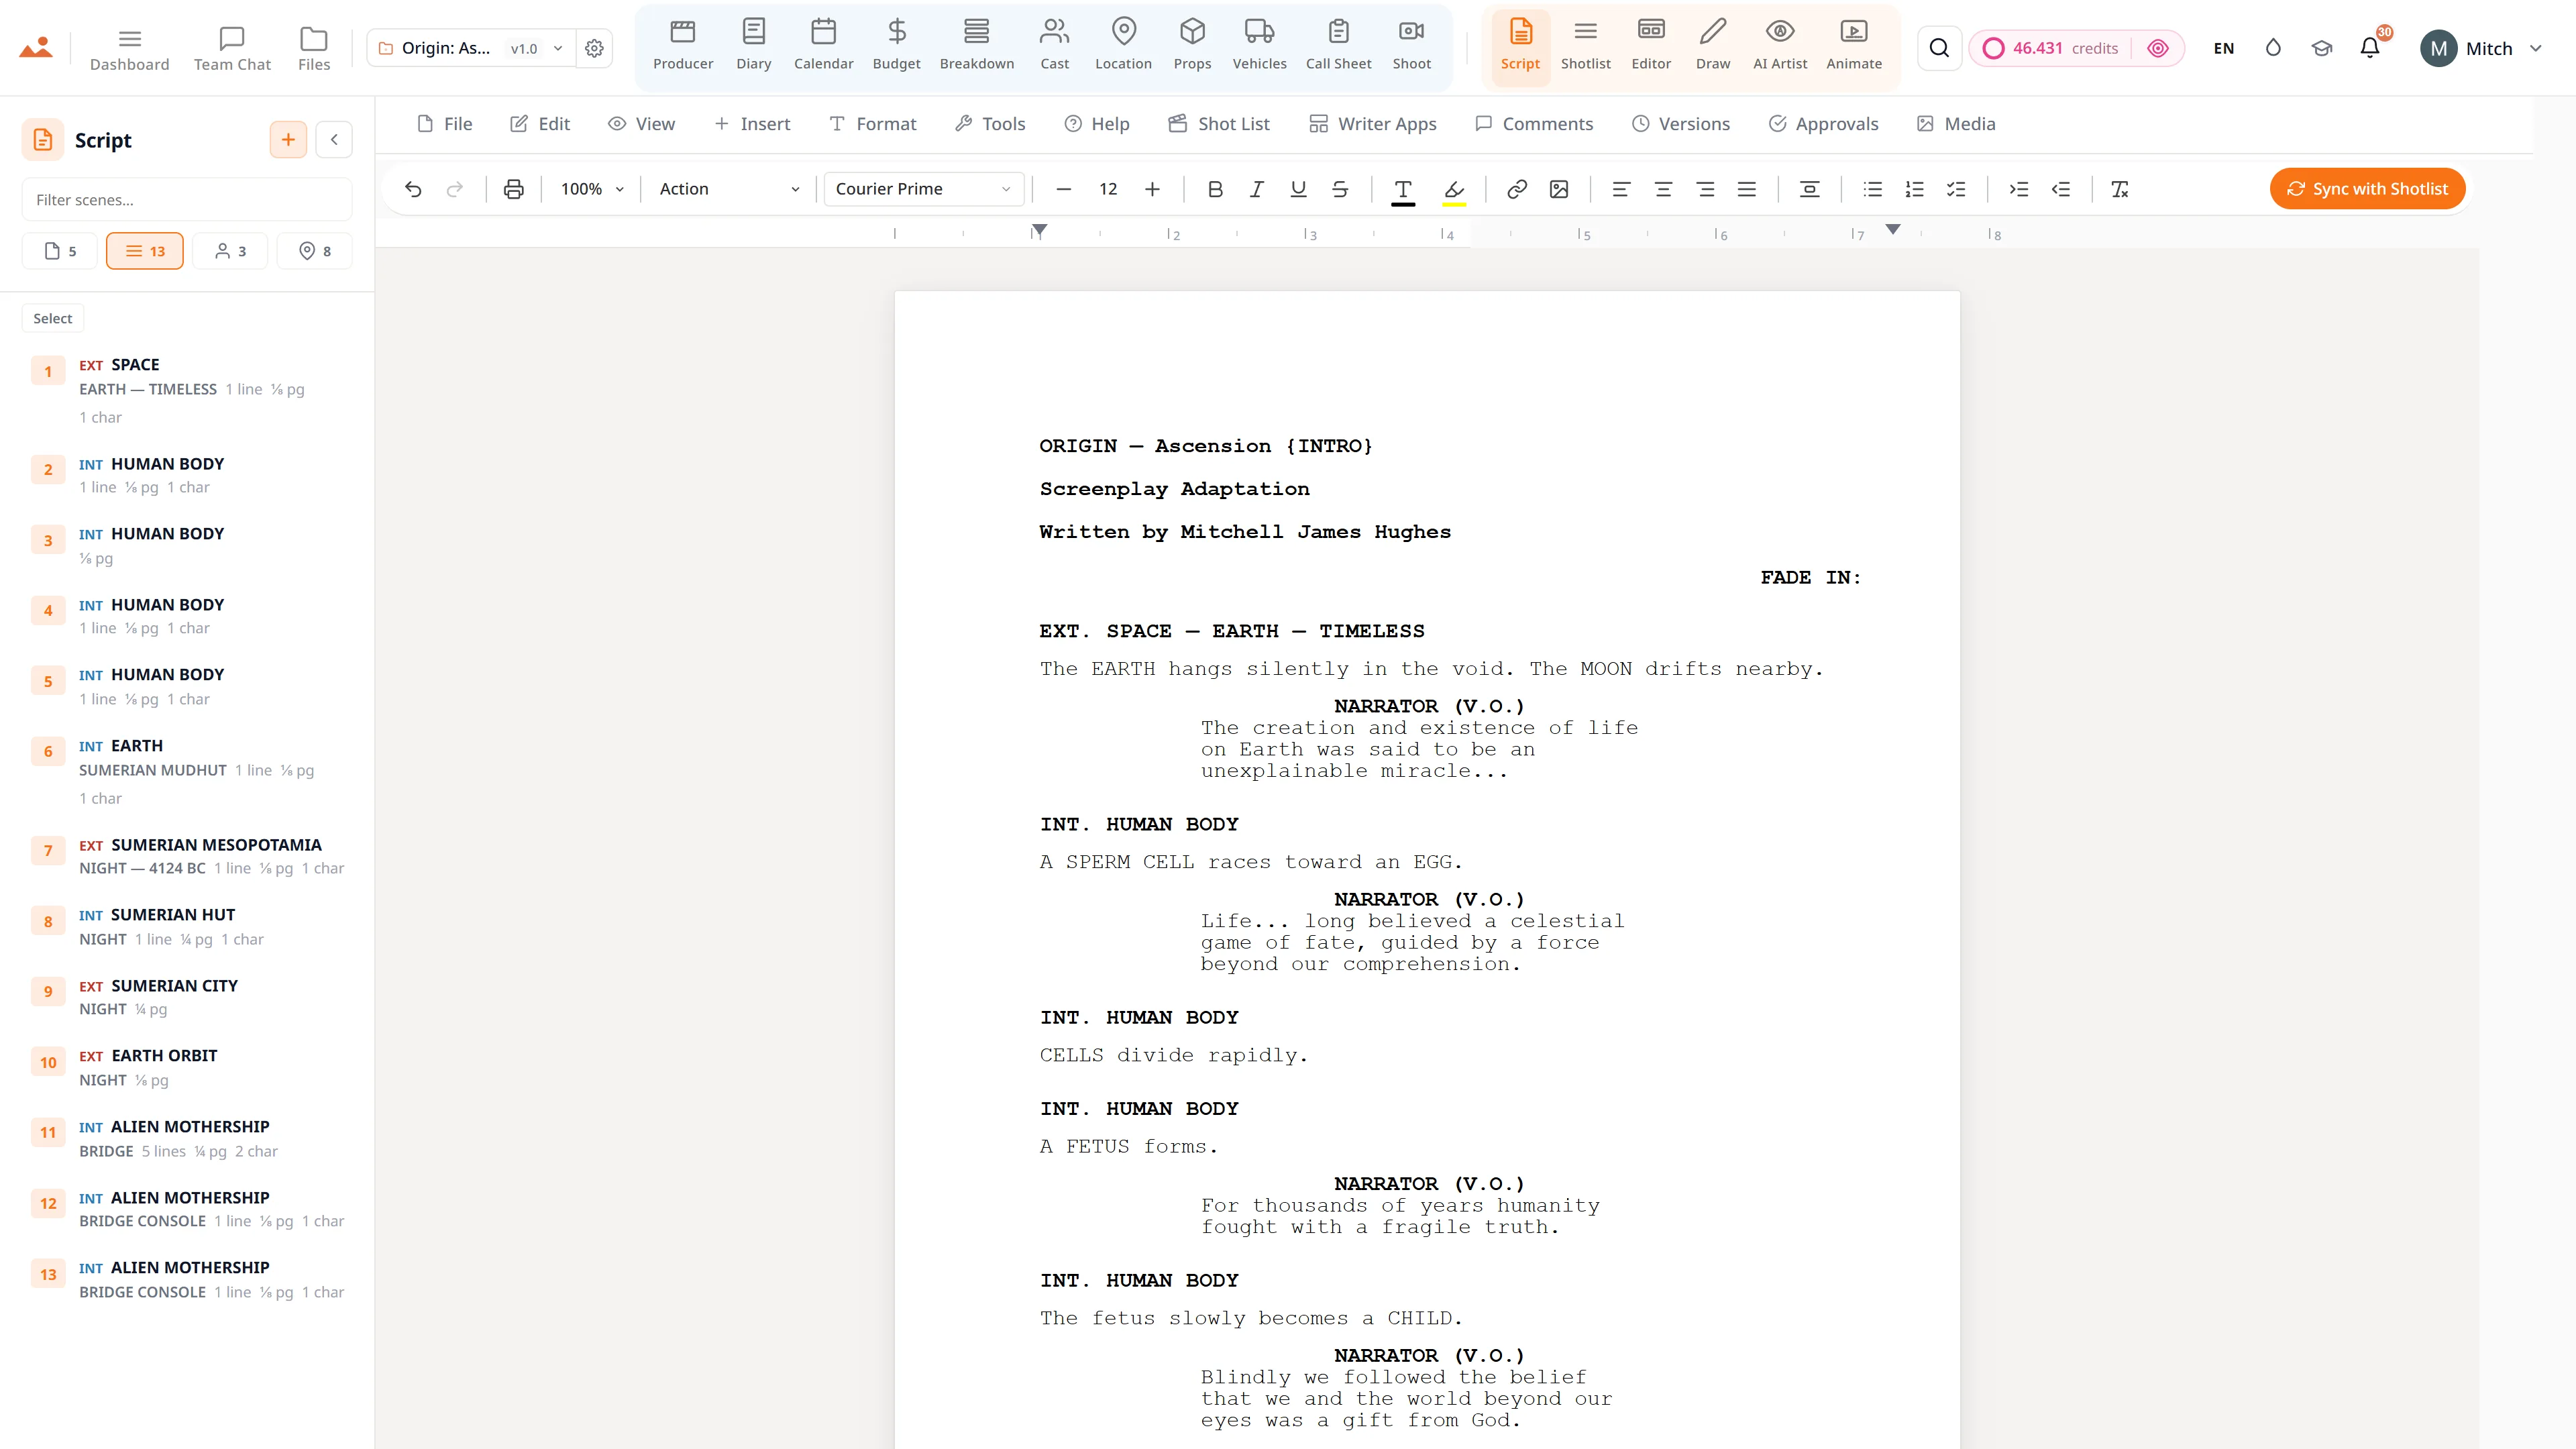Image resolution: width=2576 pixels, height=1449 pixels.
Task: Add new scene with plus button
Action: click(x=288, y=140)
